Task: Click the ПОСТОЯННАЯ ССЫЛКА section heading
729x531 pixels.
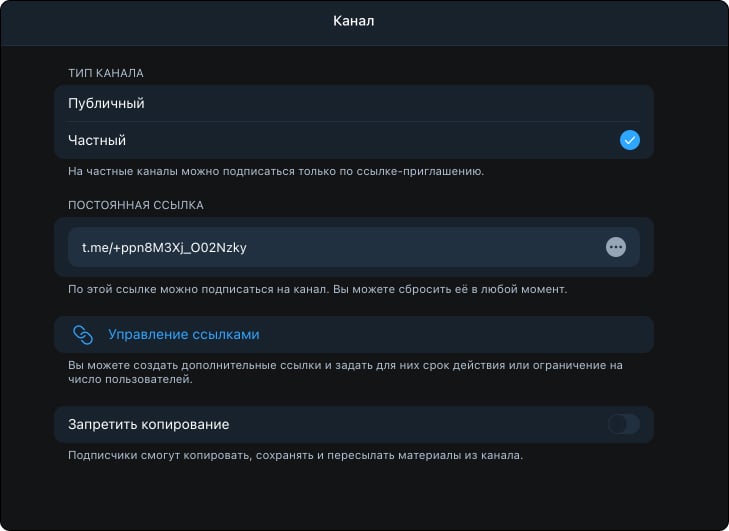Action: 136,205
